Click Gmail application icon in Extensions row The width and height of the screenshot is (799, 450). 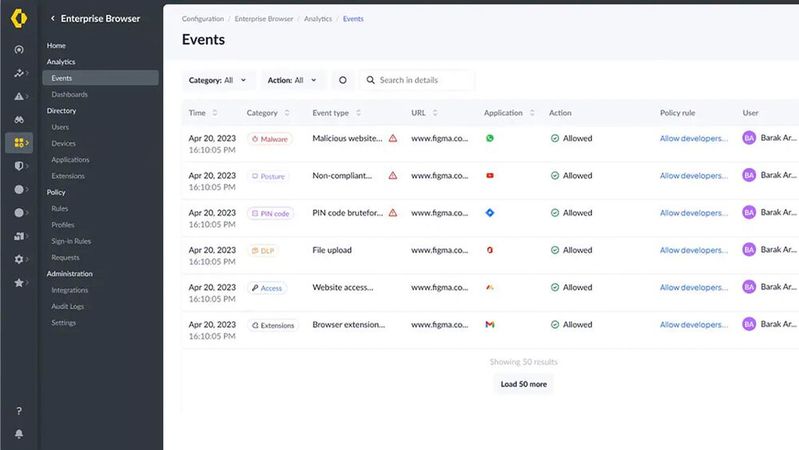(490, 324)
